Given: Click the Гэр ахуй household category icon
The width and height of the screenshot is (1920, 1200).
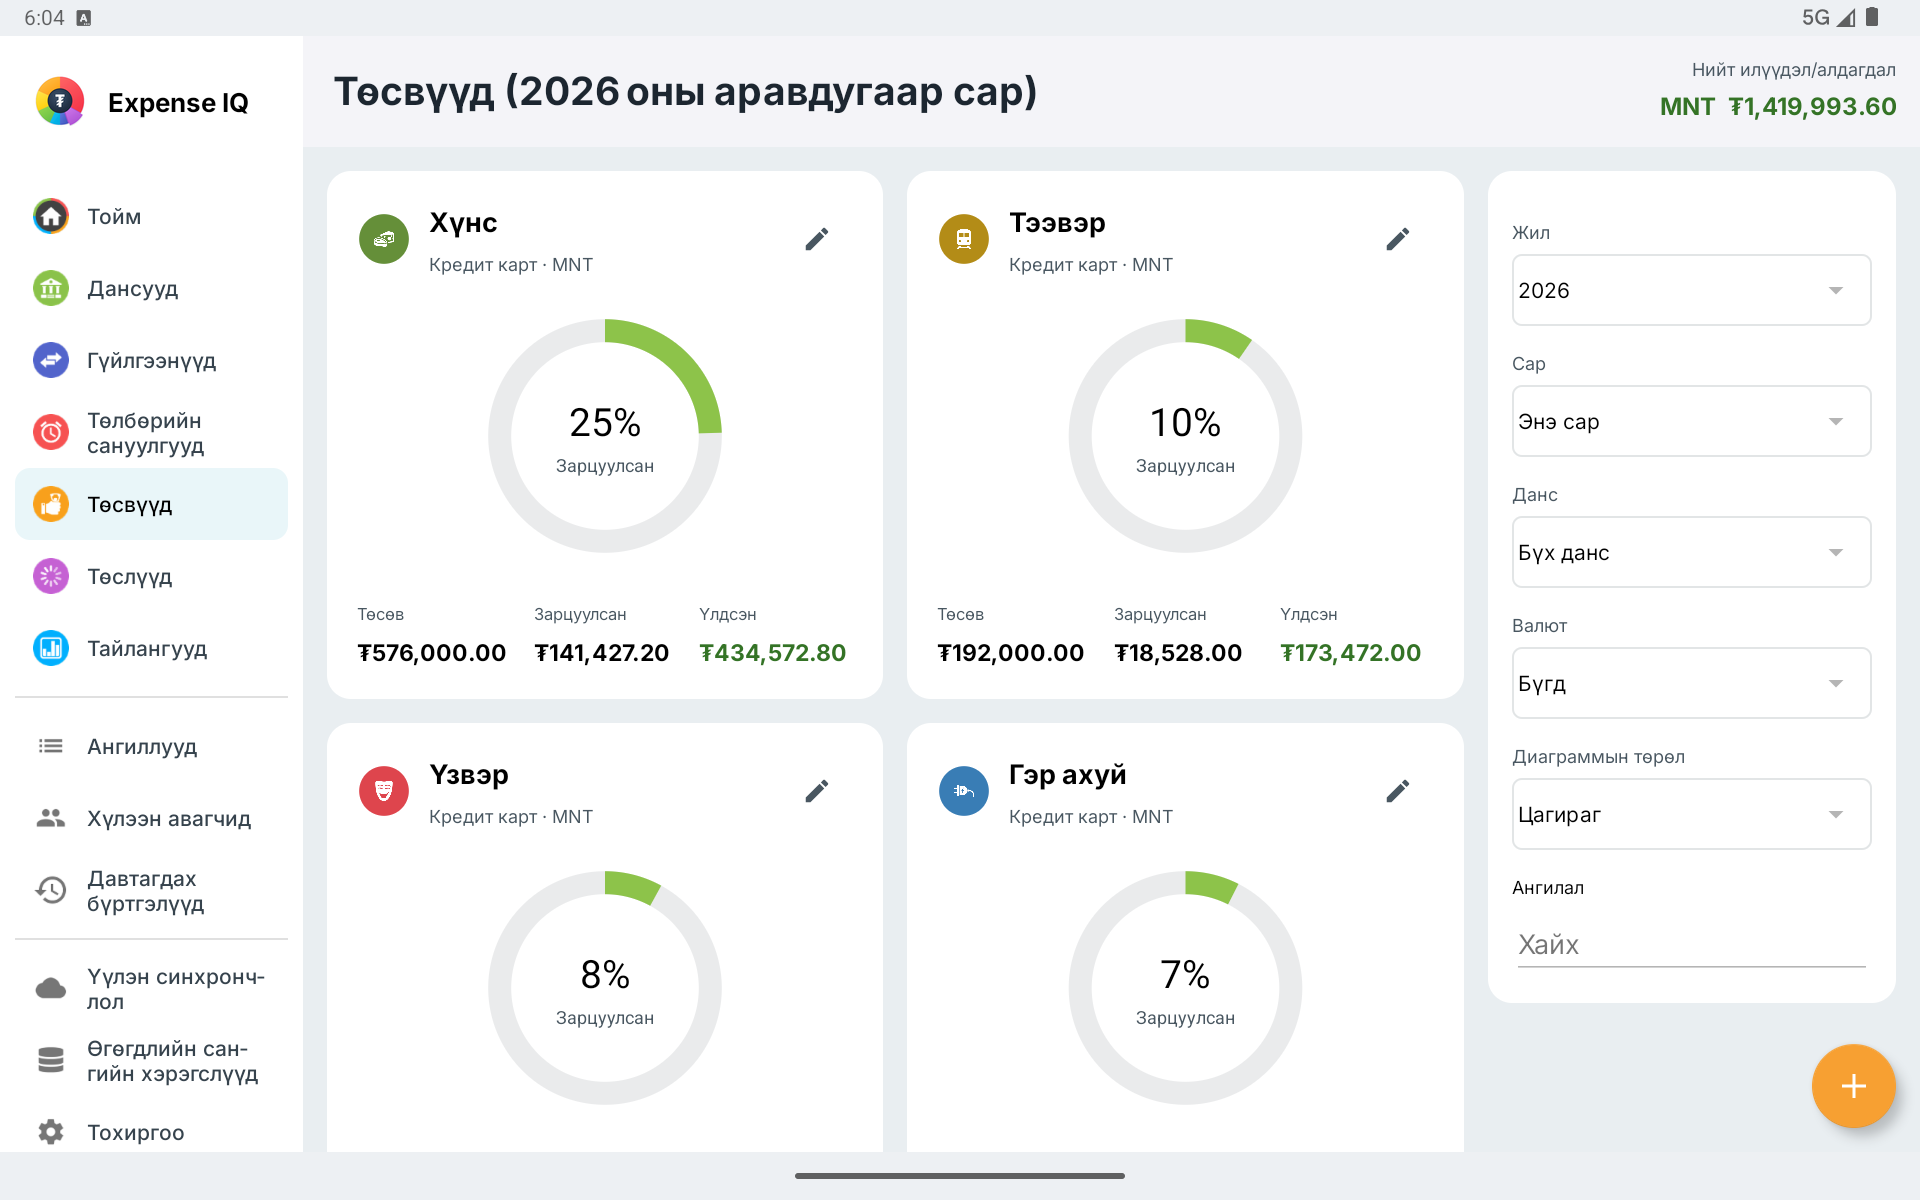Looking at the screenshot, I should (964, 791).
